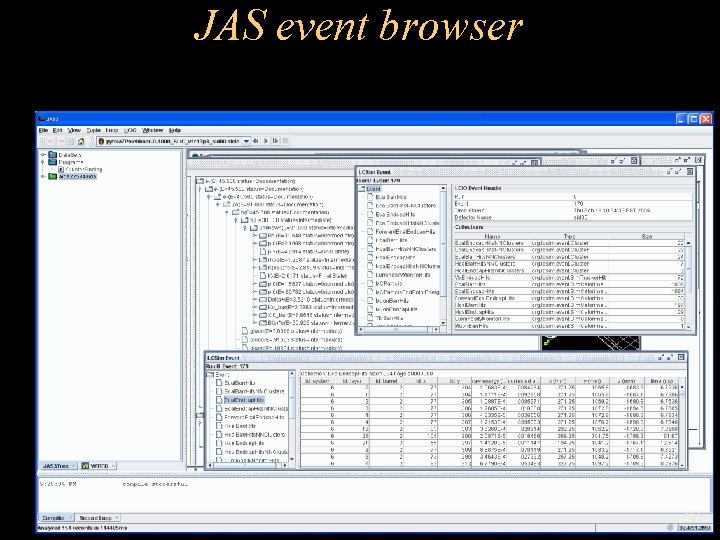Click the Home icon in the toolbar
This screenshot has height=540, width=720.
(x=81, y=141)
